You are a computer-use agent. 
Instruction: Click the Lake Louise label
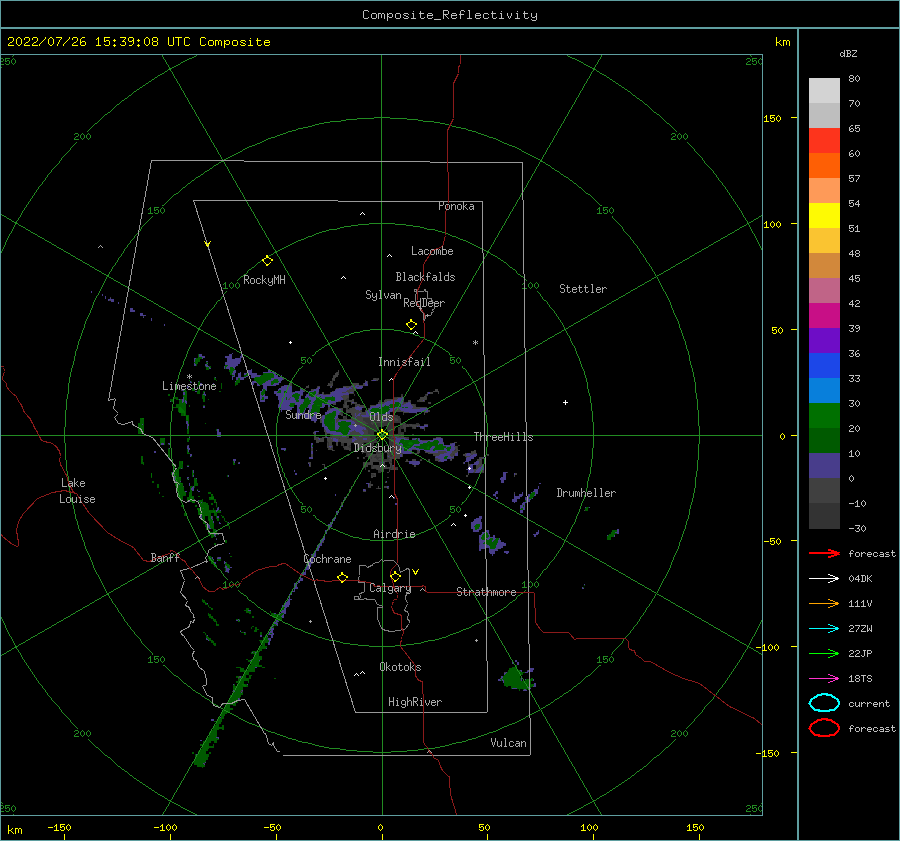pyautogui.click(x=77, y=491)
